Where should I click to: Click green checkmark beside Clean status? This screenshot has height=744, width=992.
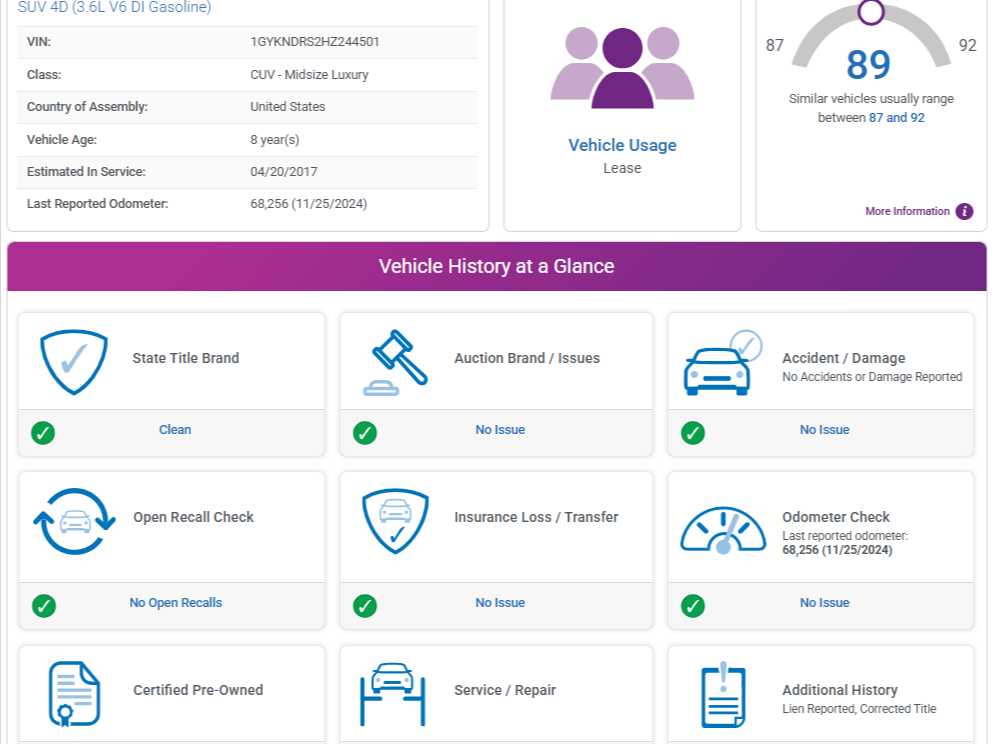(x=43, y=433)
